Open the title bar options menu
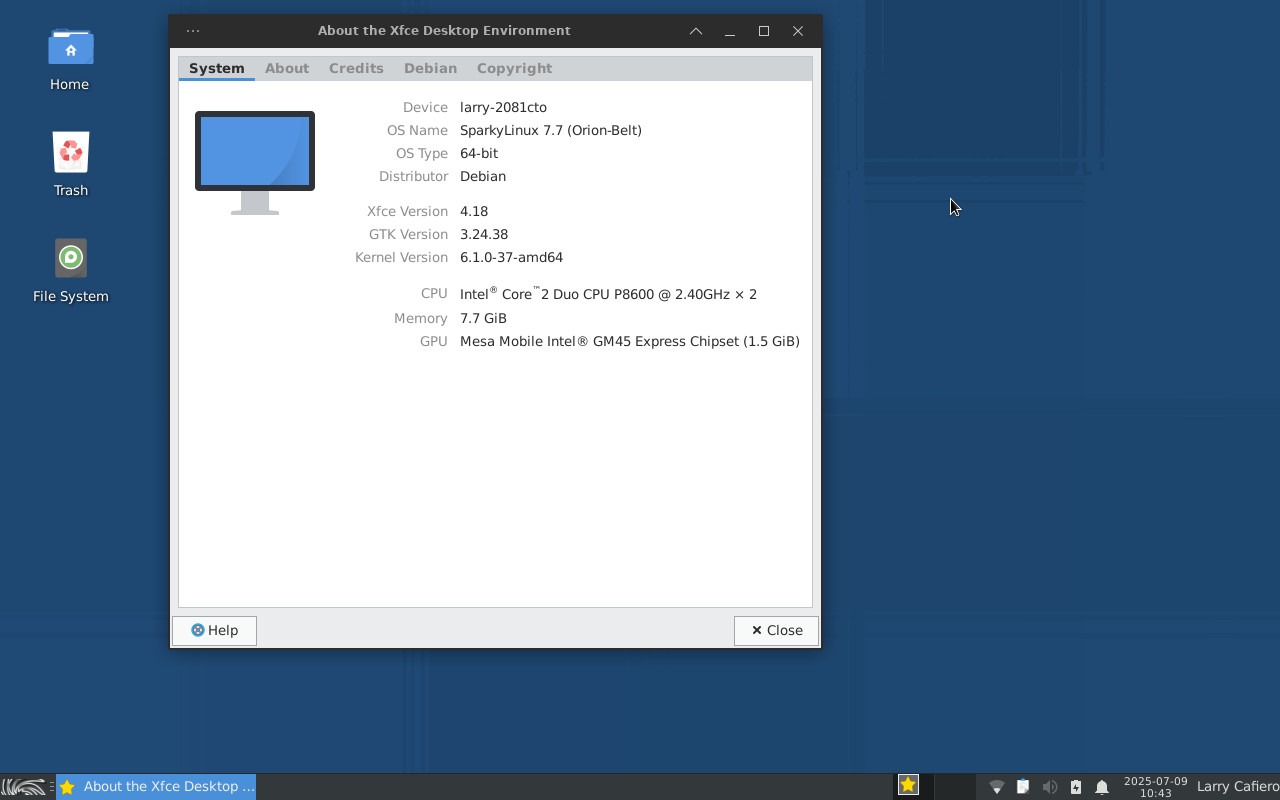 192,31
